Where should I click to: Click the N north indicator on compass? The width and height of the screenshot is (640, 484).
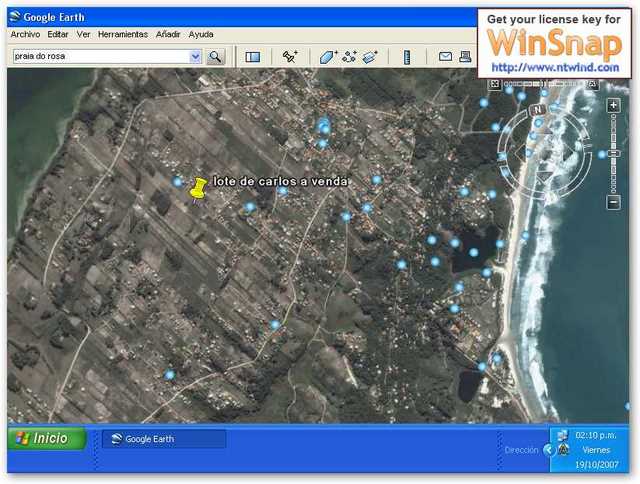[x=538, y=109]
